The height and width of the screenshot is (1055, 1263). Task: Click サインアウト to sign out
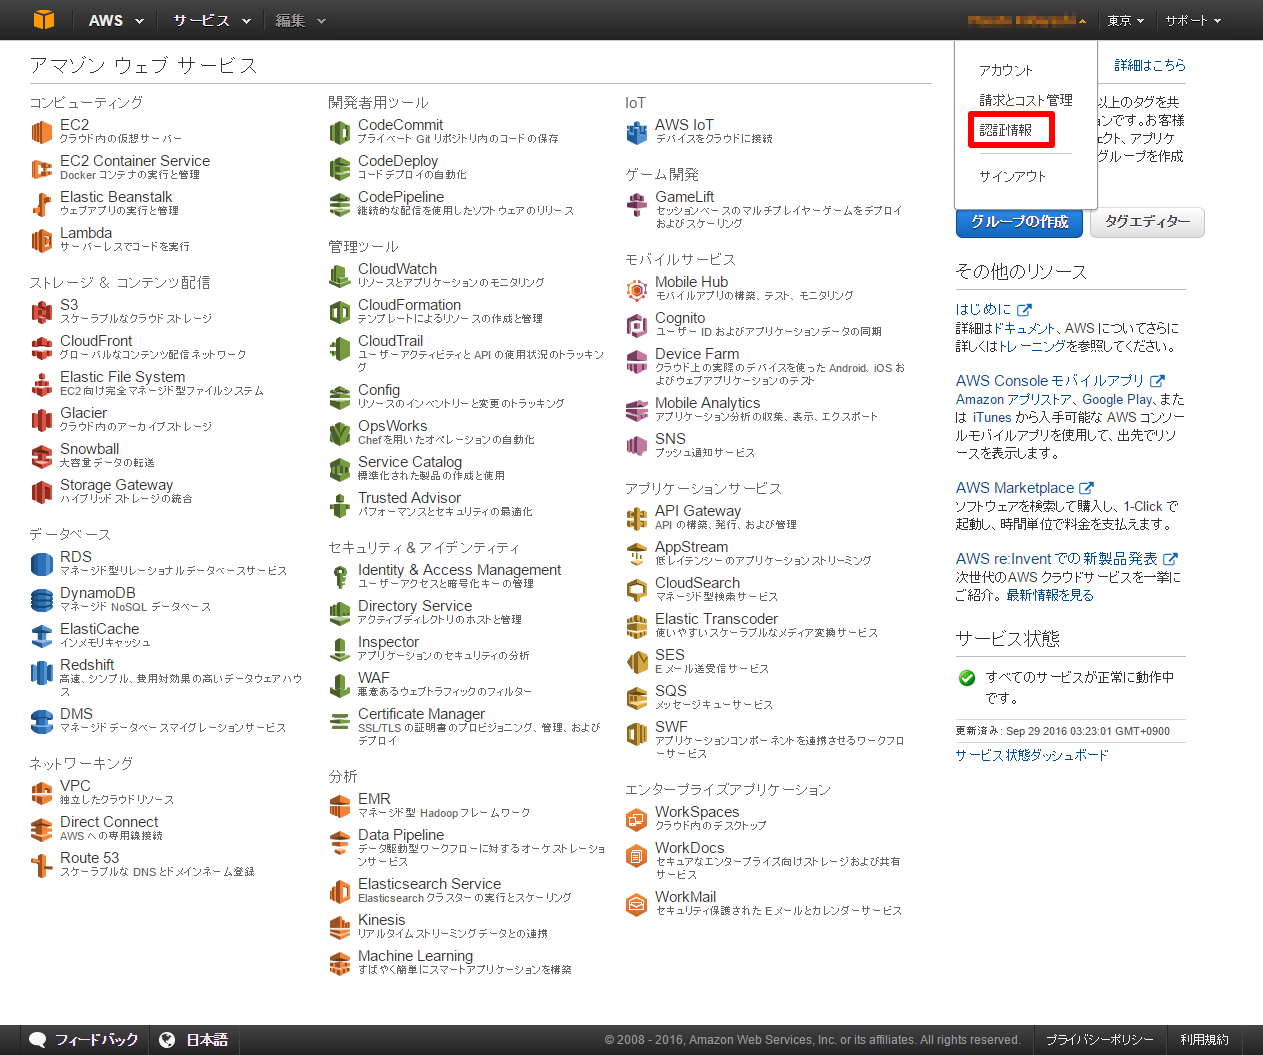coord(1012,176)
